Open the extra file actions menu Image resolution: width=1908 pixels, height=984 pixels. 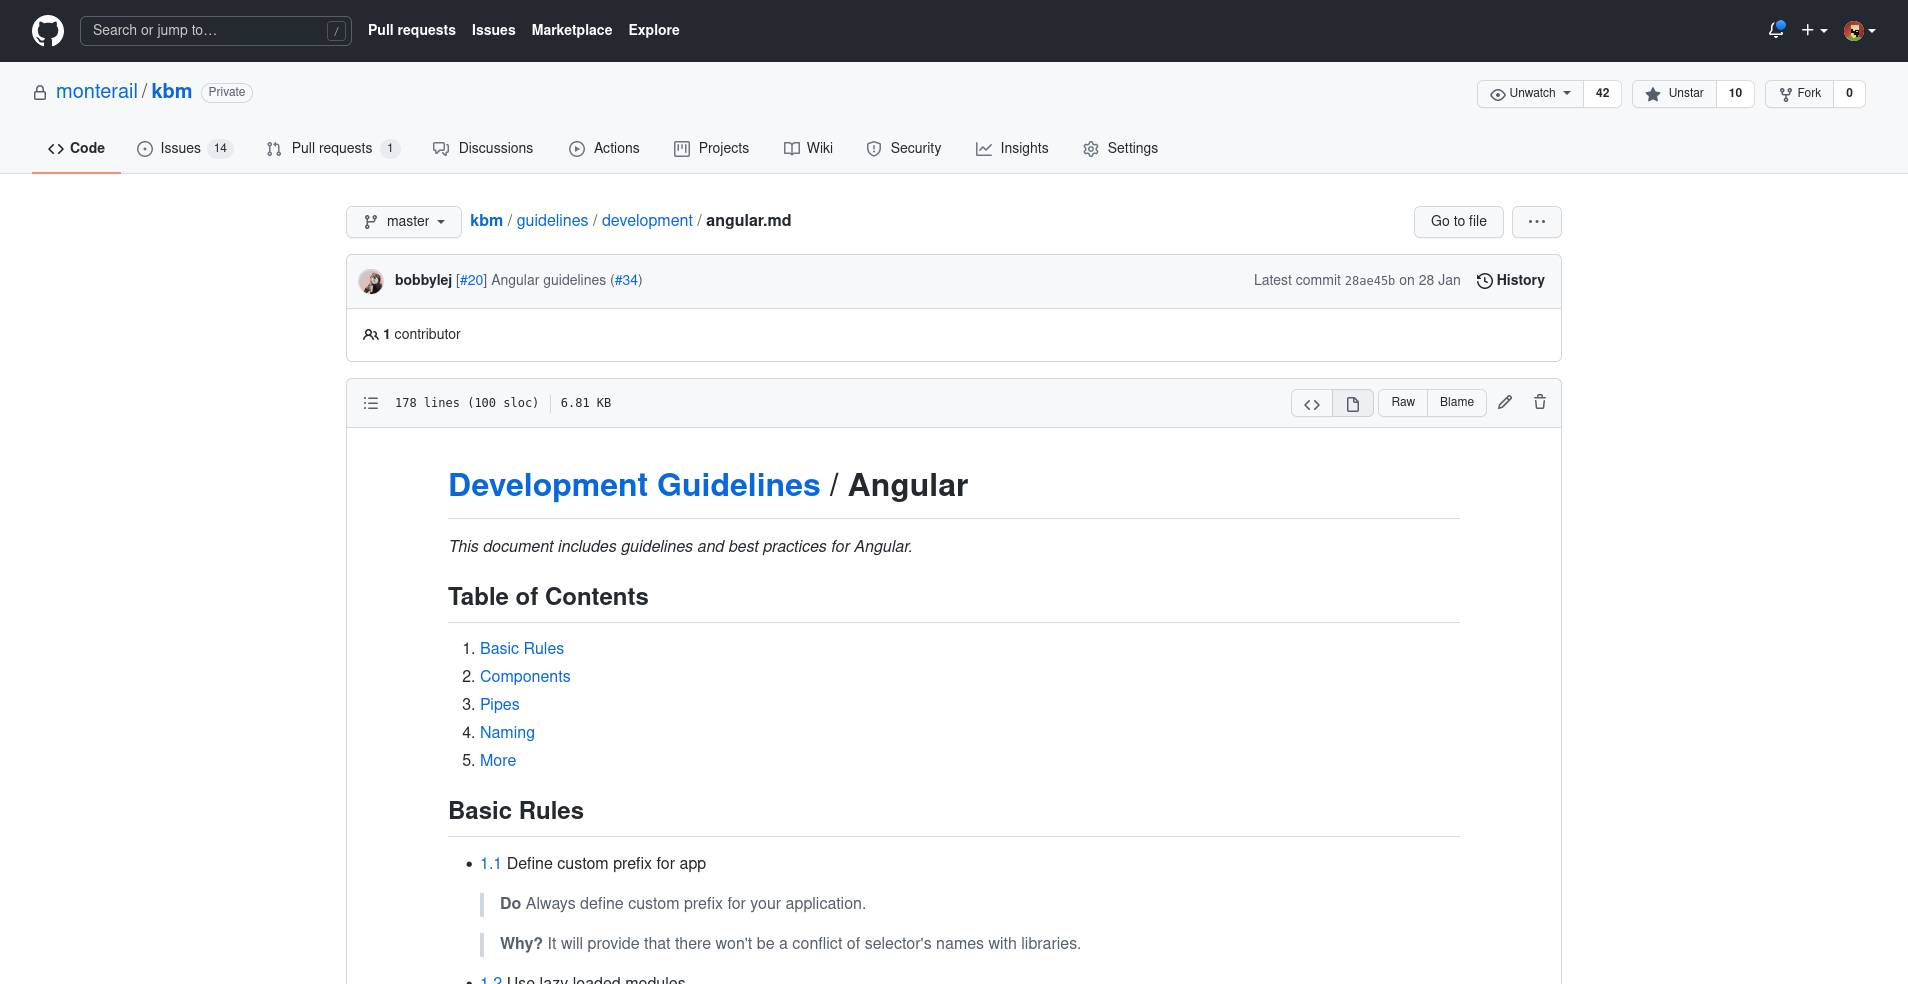tap(1536, 221)
